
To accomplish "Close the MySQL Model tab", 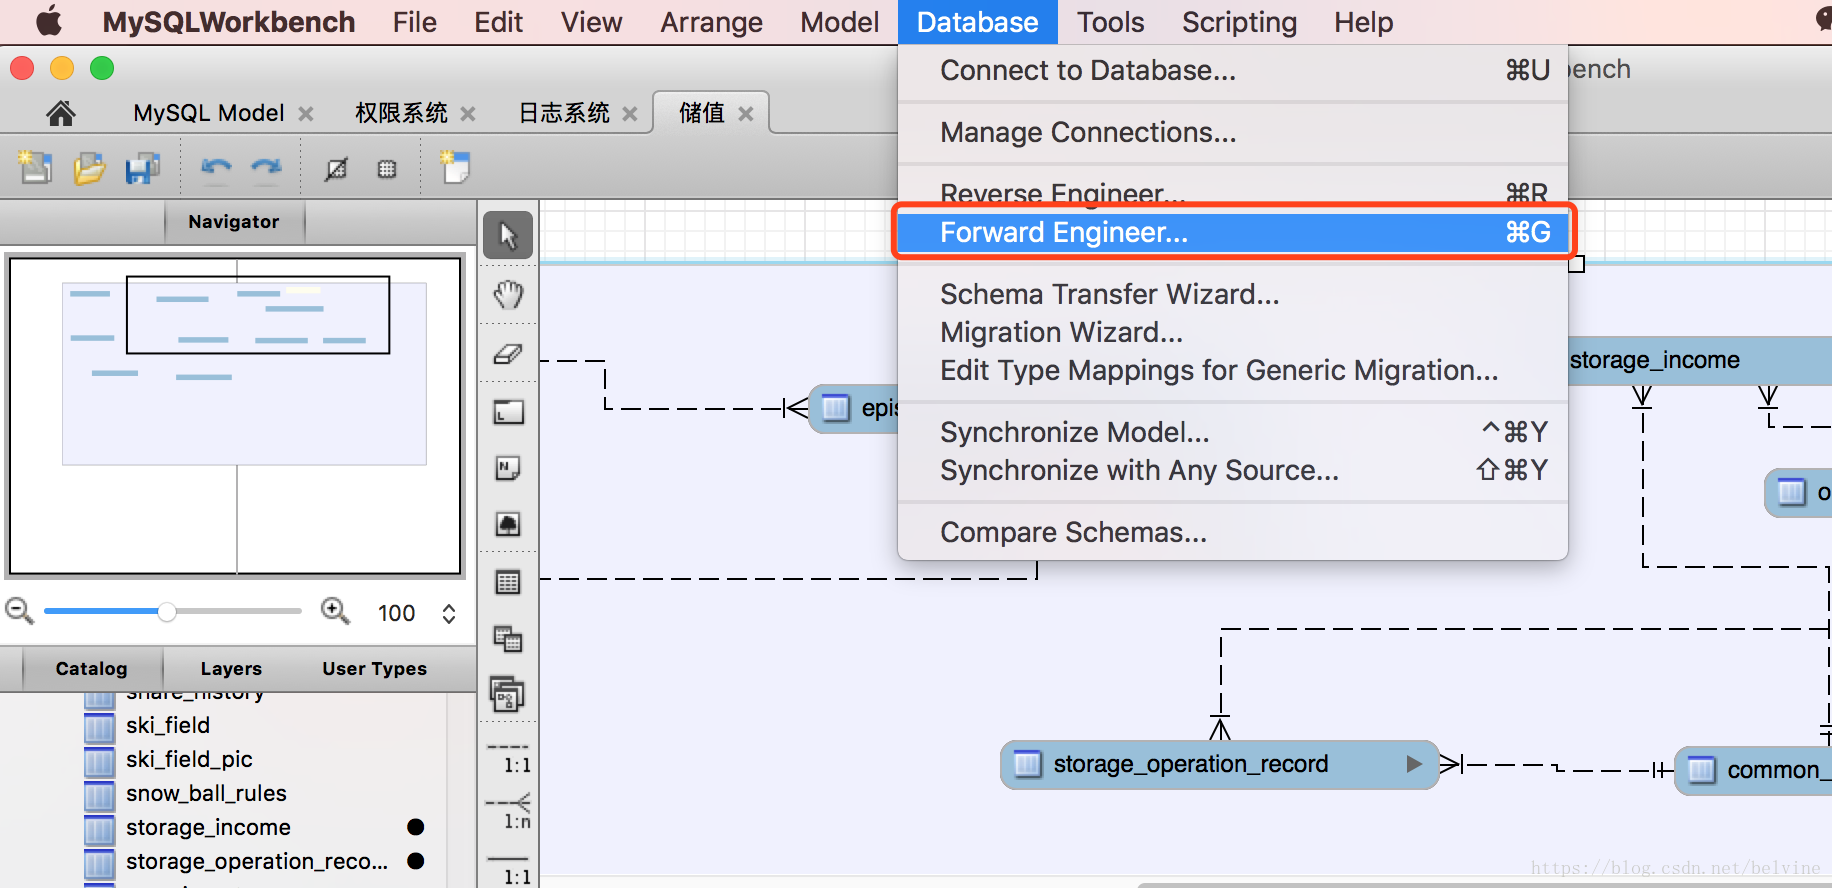I will coord(306,114).
